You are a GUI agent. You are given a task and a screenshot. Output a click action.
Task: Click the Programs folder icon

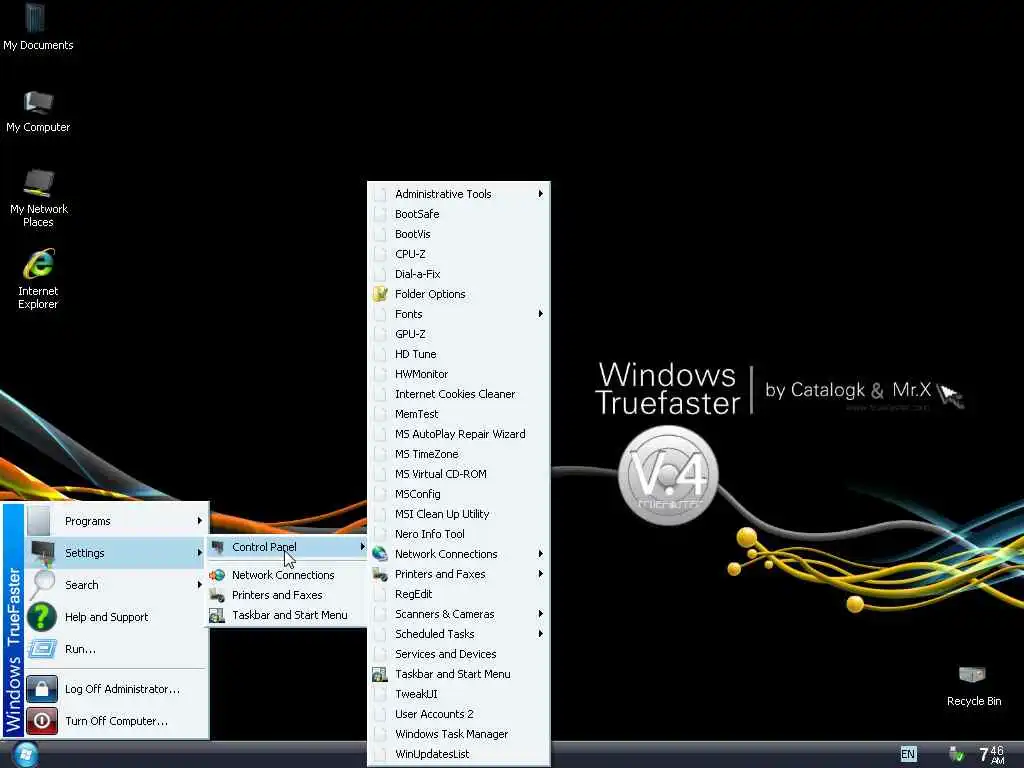[39, 520]
